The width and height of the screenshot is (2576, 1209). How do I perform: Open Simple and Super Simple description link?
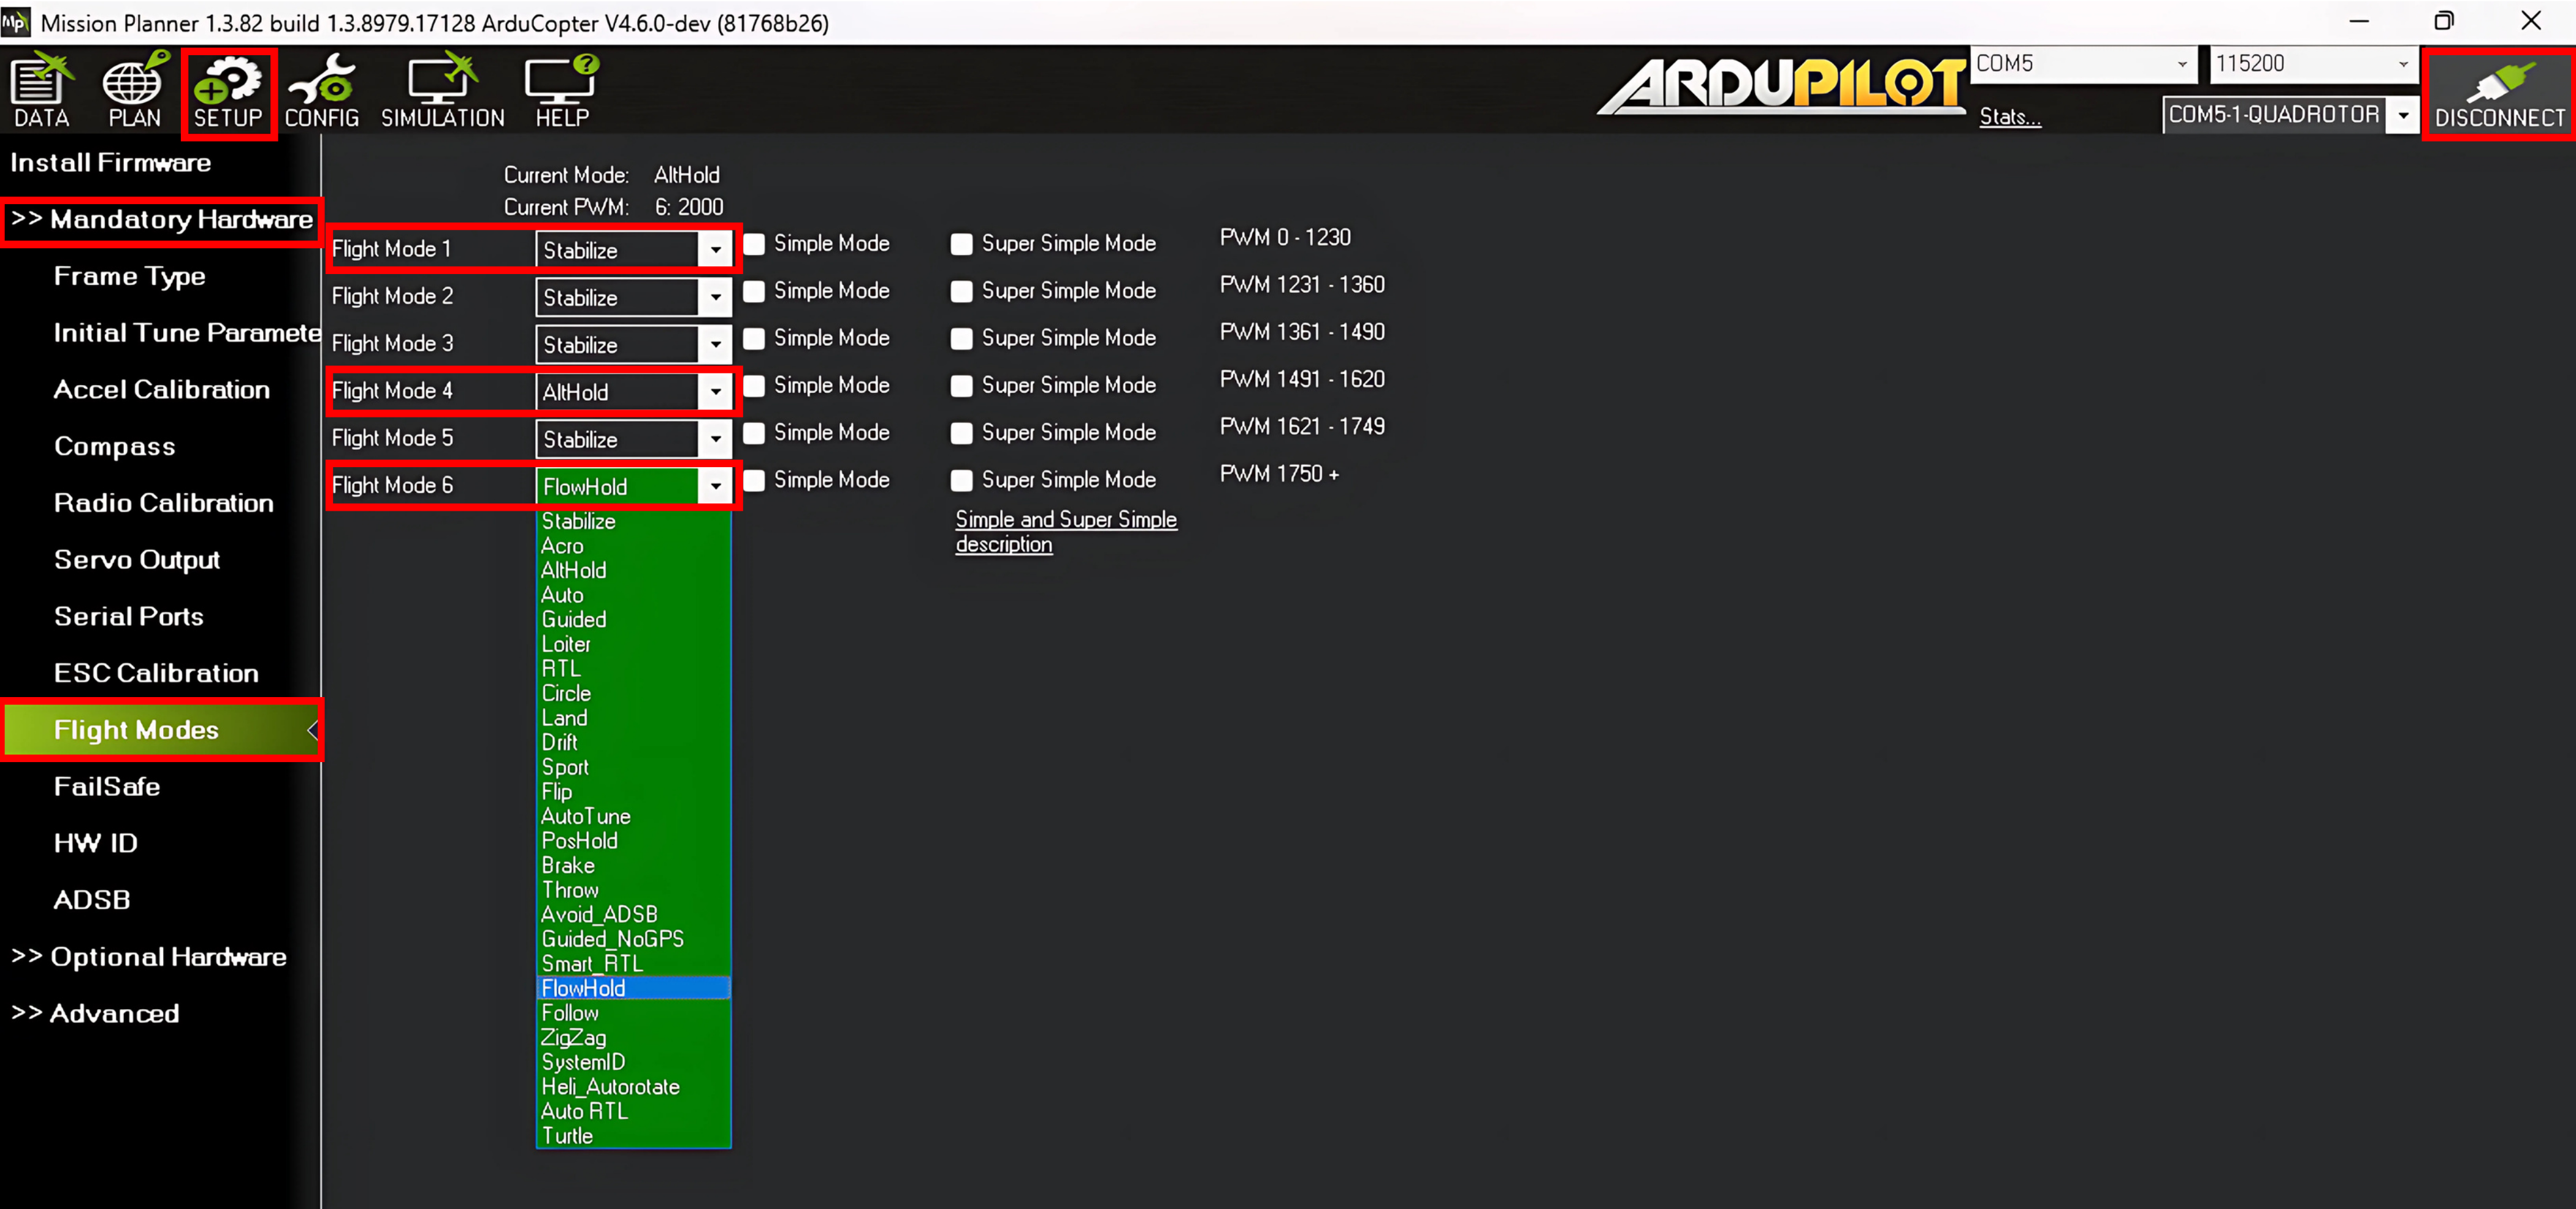click(x=1066, y=532)
